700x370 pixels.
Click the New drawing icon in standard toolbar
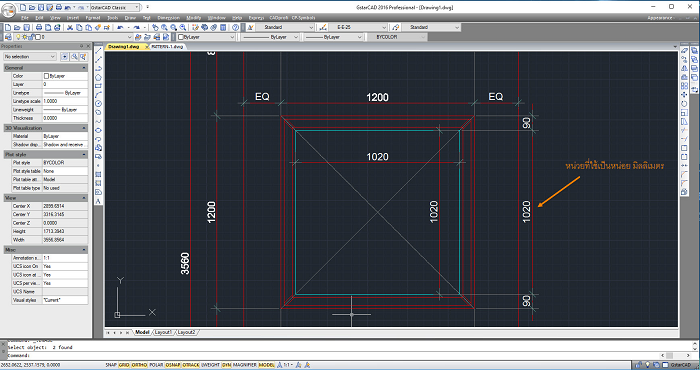[x=8, y=28]
